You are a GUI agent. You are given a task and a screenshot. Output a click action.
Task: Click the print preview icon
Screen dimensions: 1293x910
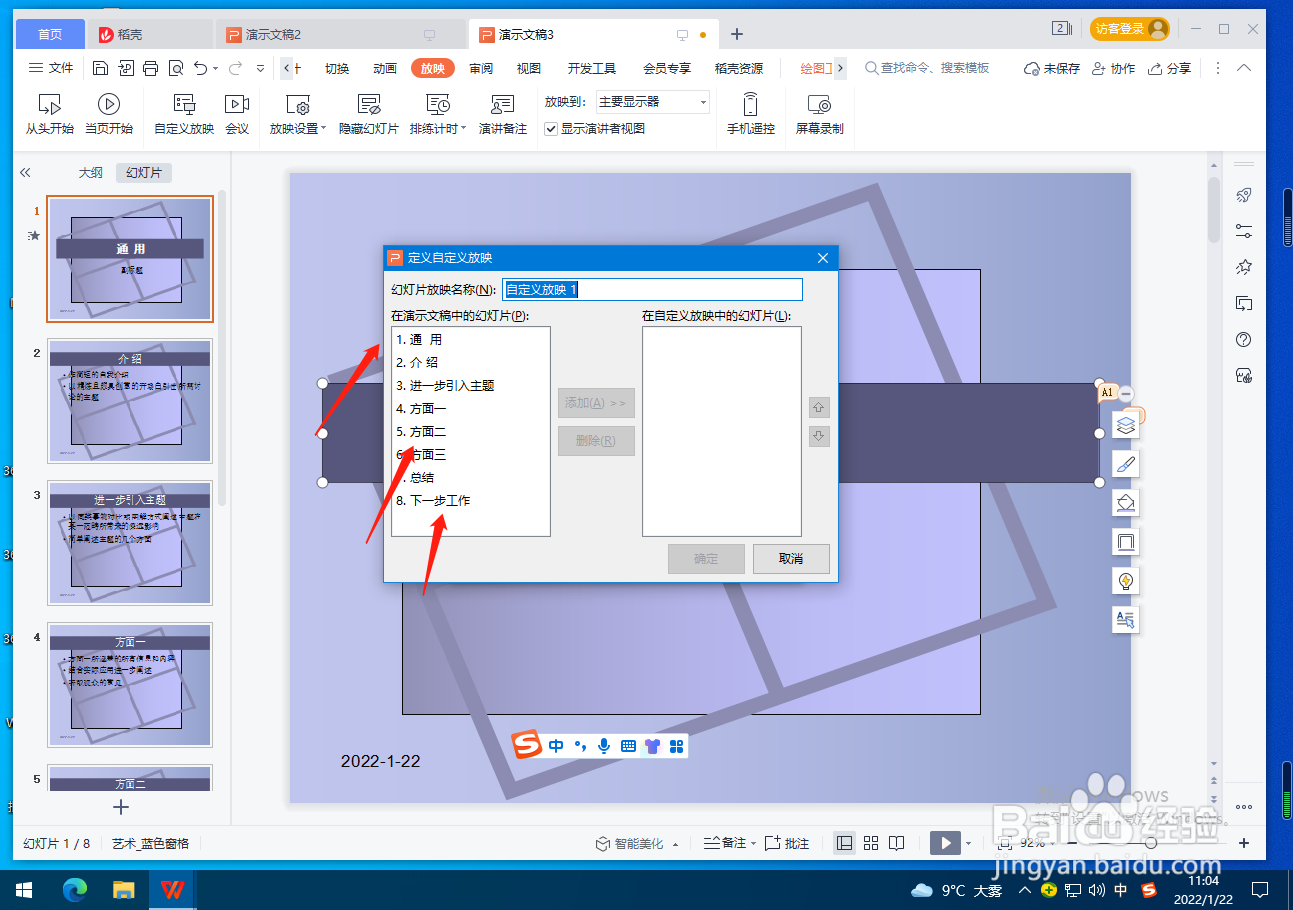click(176, 68)
